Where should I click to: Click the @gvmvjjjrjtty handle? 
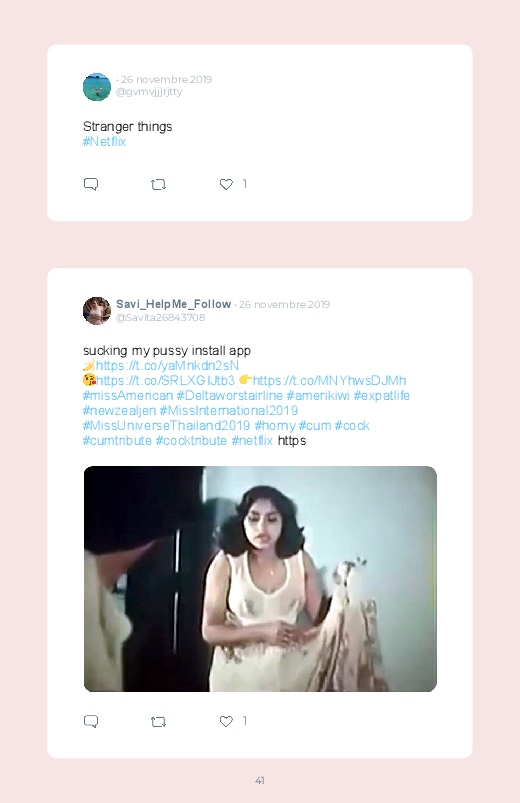pos(149,92)
